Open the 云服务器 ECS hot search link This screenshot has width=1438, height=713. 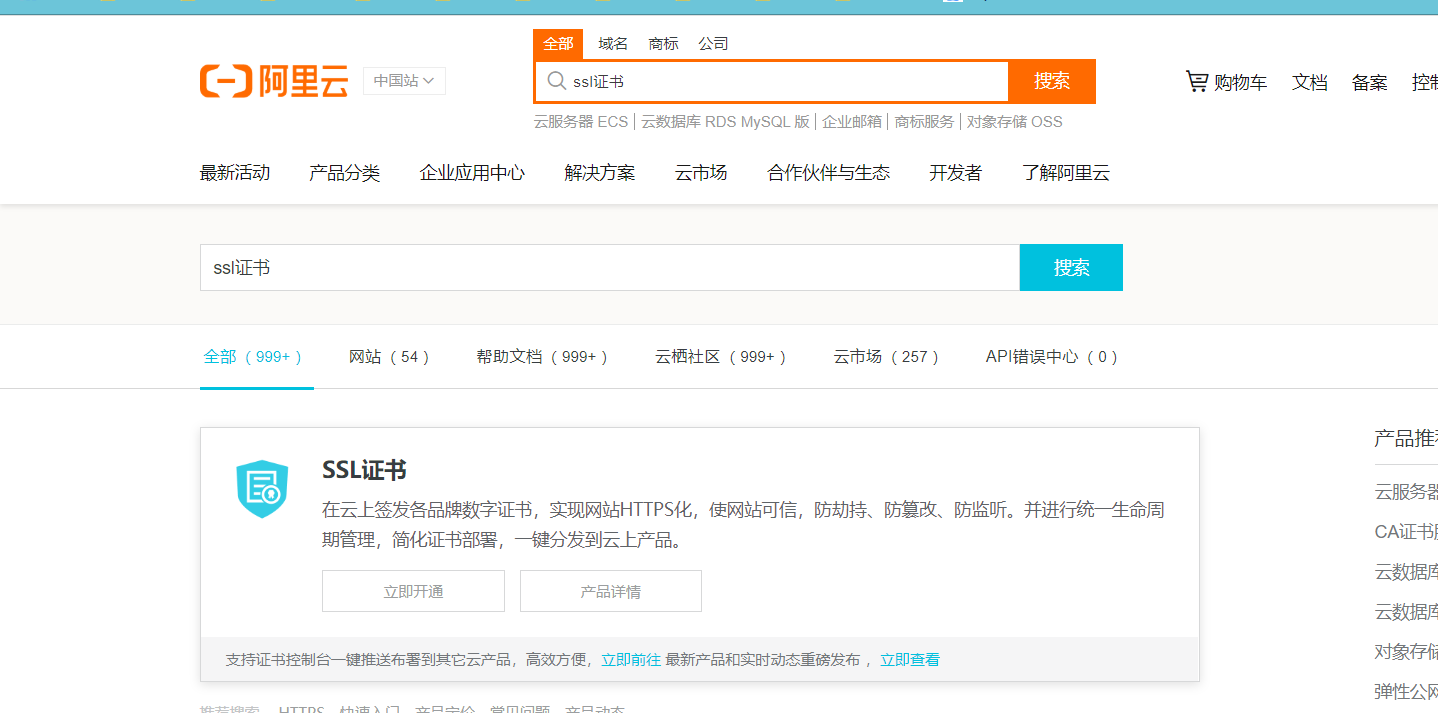tap(581, 122)
